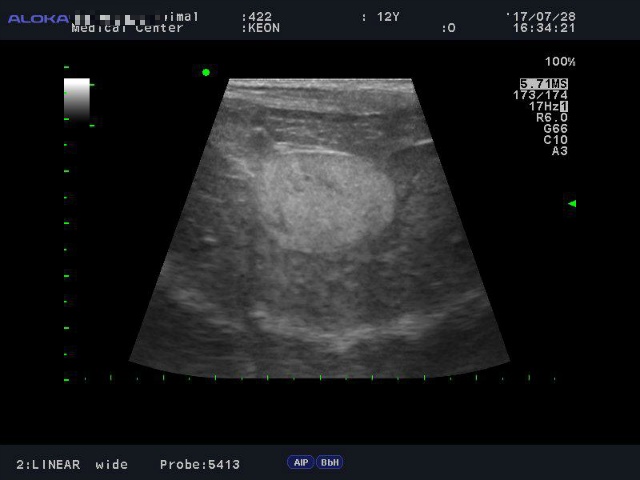Click the 100% power indicator
Image resolution: width=640 pixels, height=480 pixels.
pyautogui.click(x=560, y=62)
